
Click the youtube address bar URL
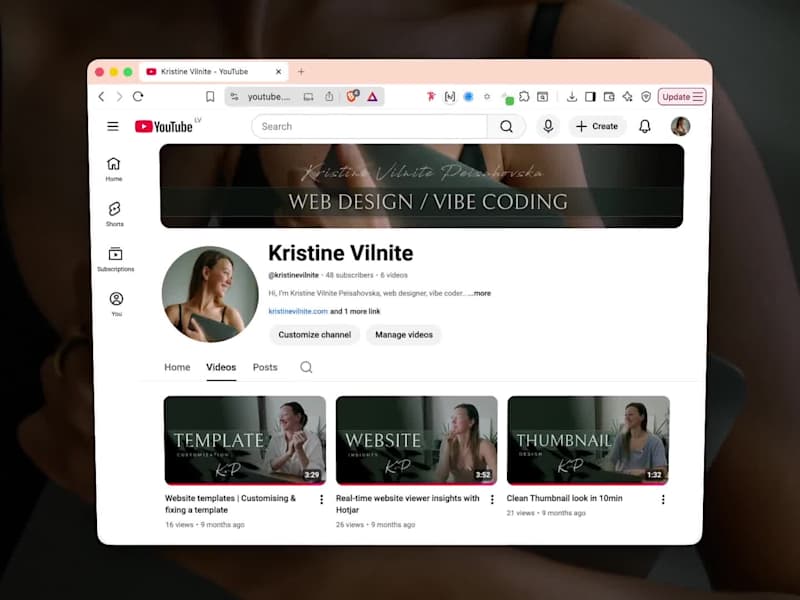(268, 96)
